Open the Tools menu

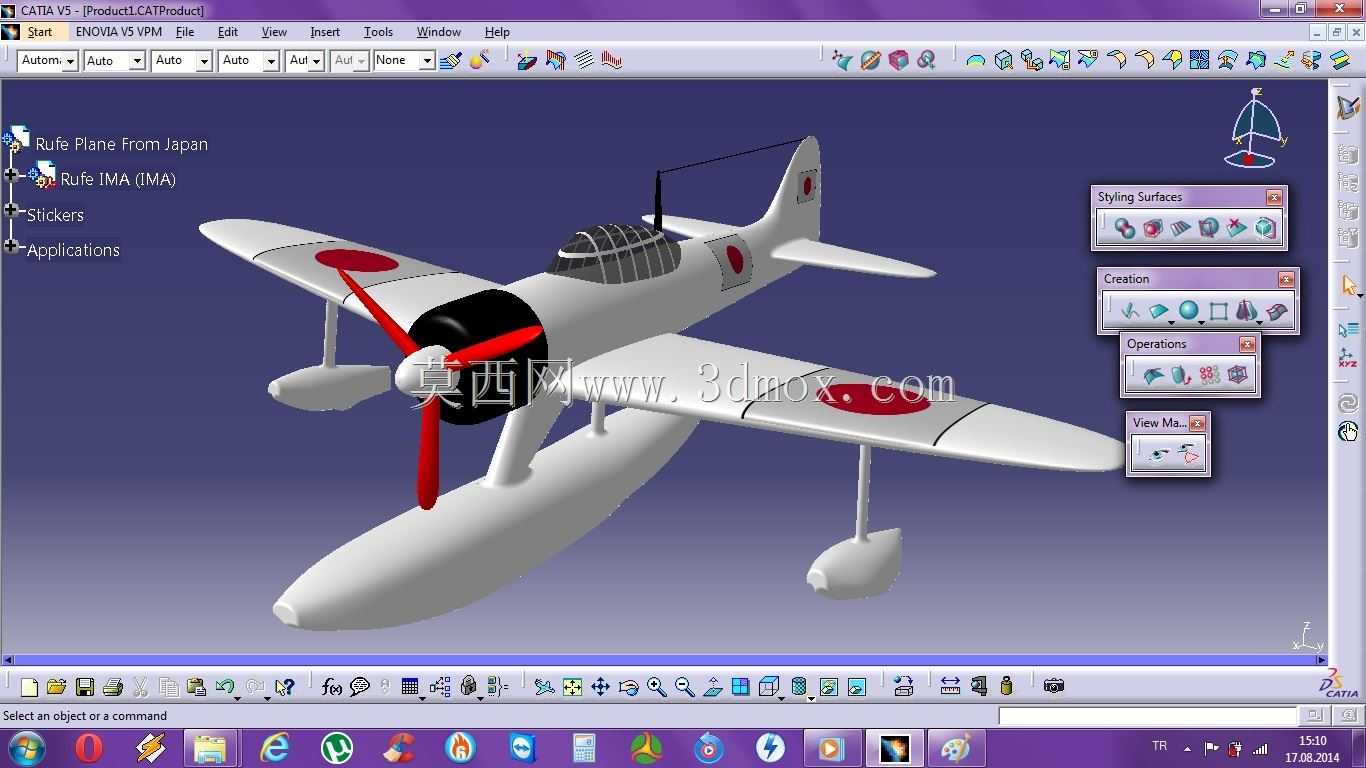[378, 32]
